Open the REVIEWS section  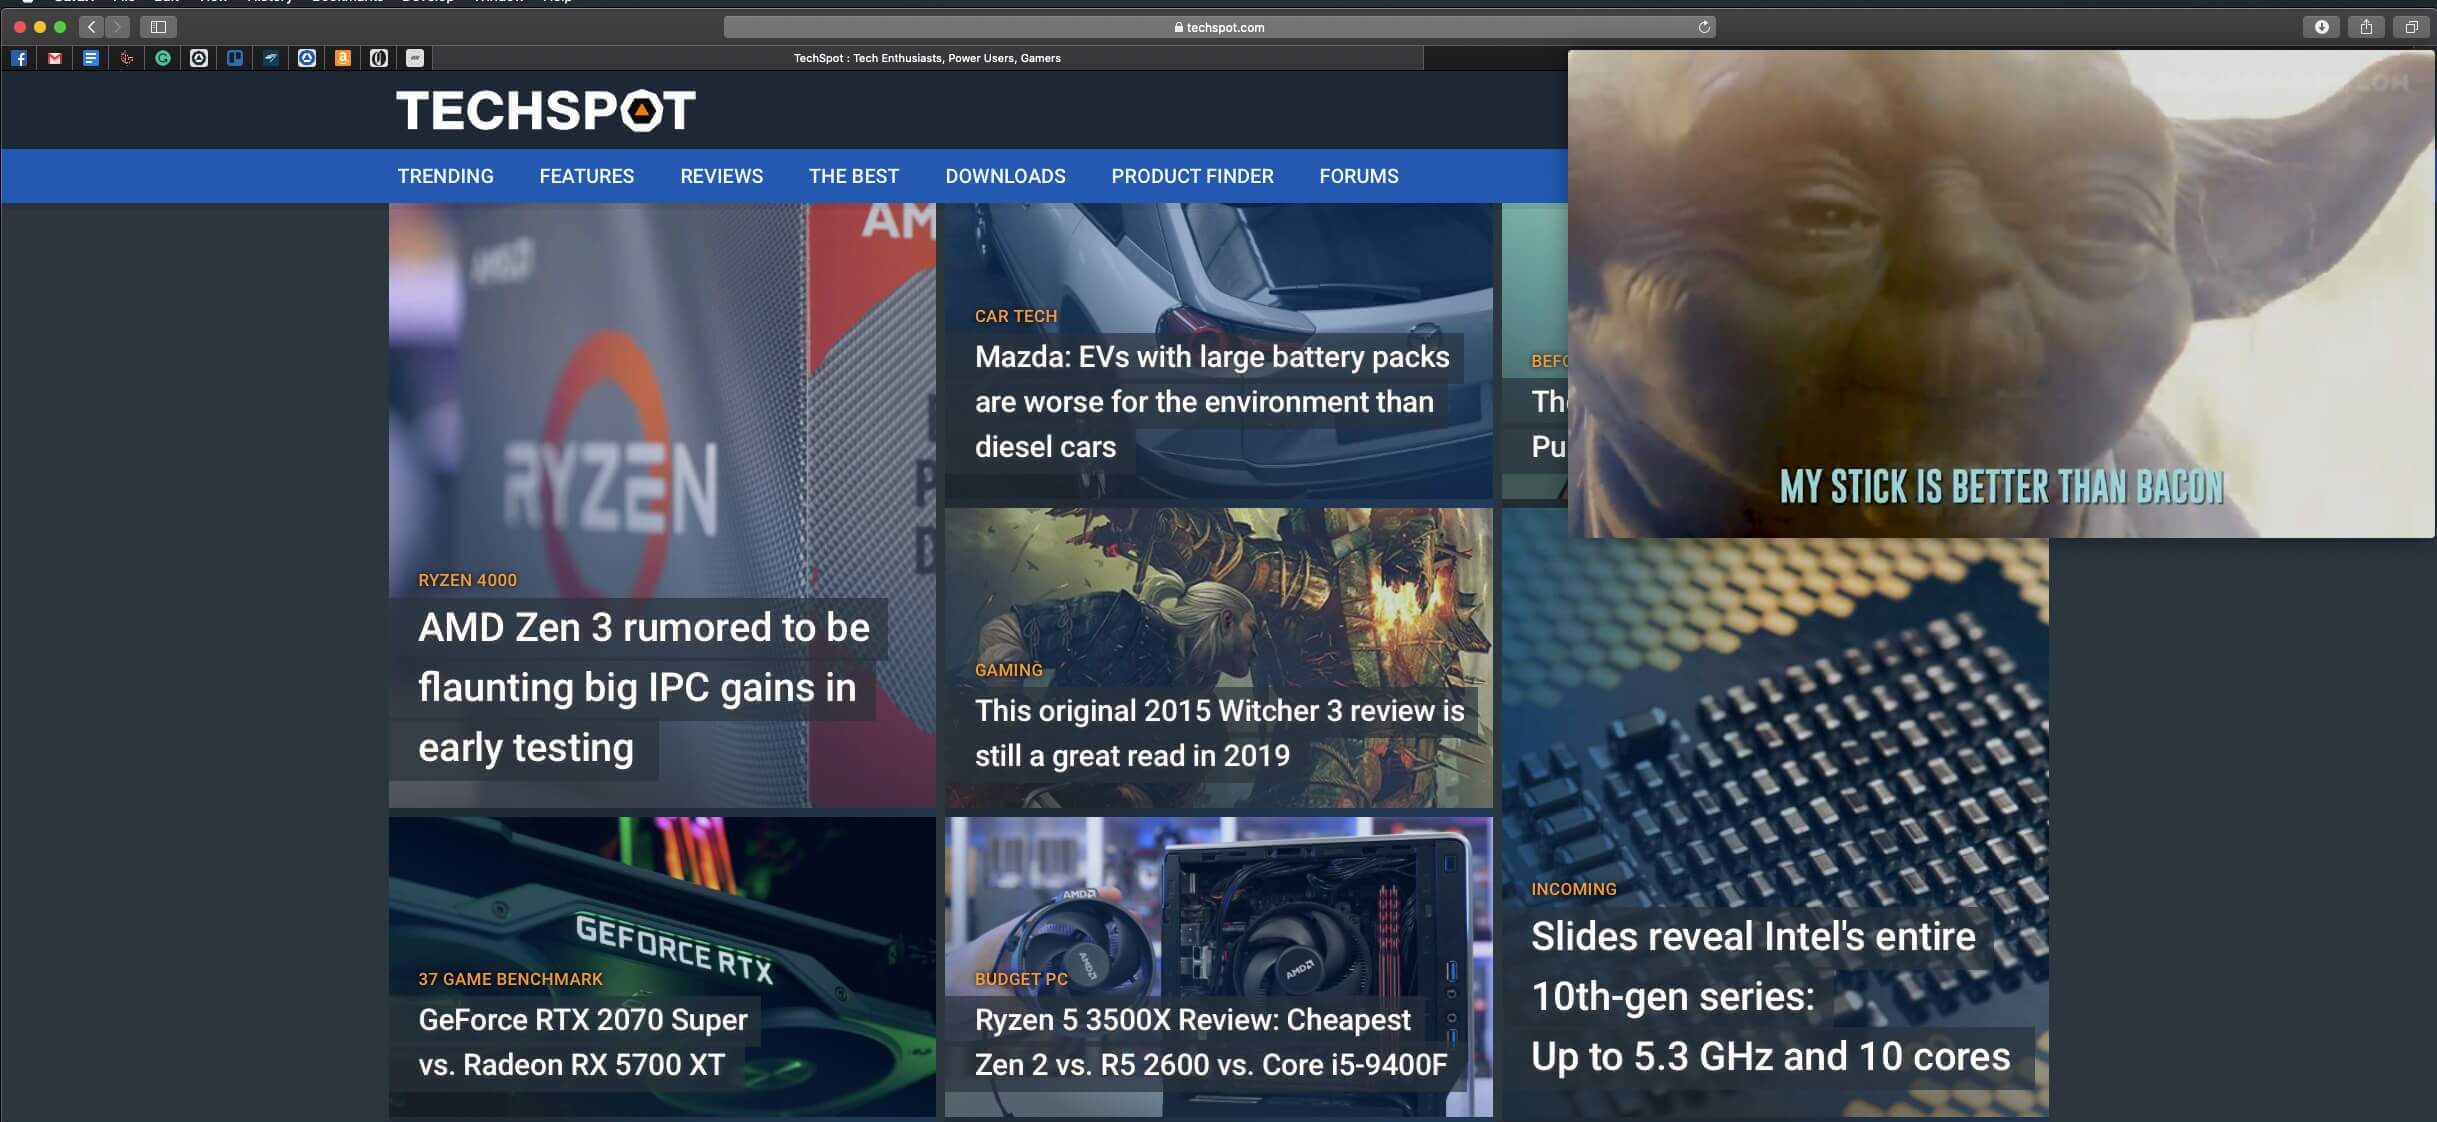pos(722,176)
